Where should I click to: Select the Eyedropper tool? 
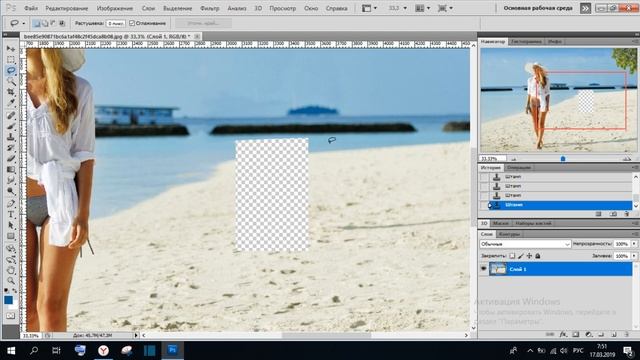pyautogui.click(x=11, y=103)
